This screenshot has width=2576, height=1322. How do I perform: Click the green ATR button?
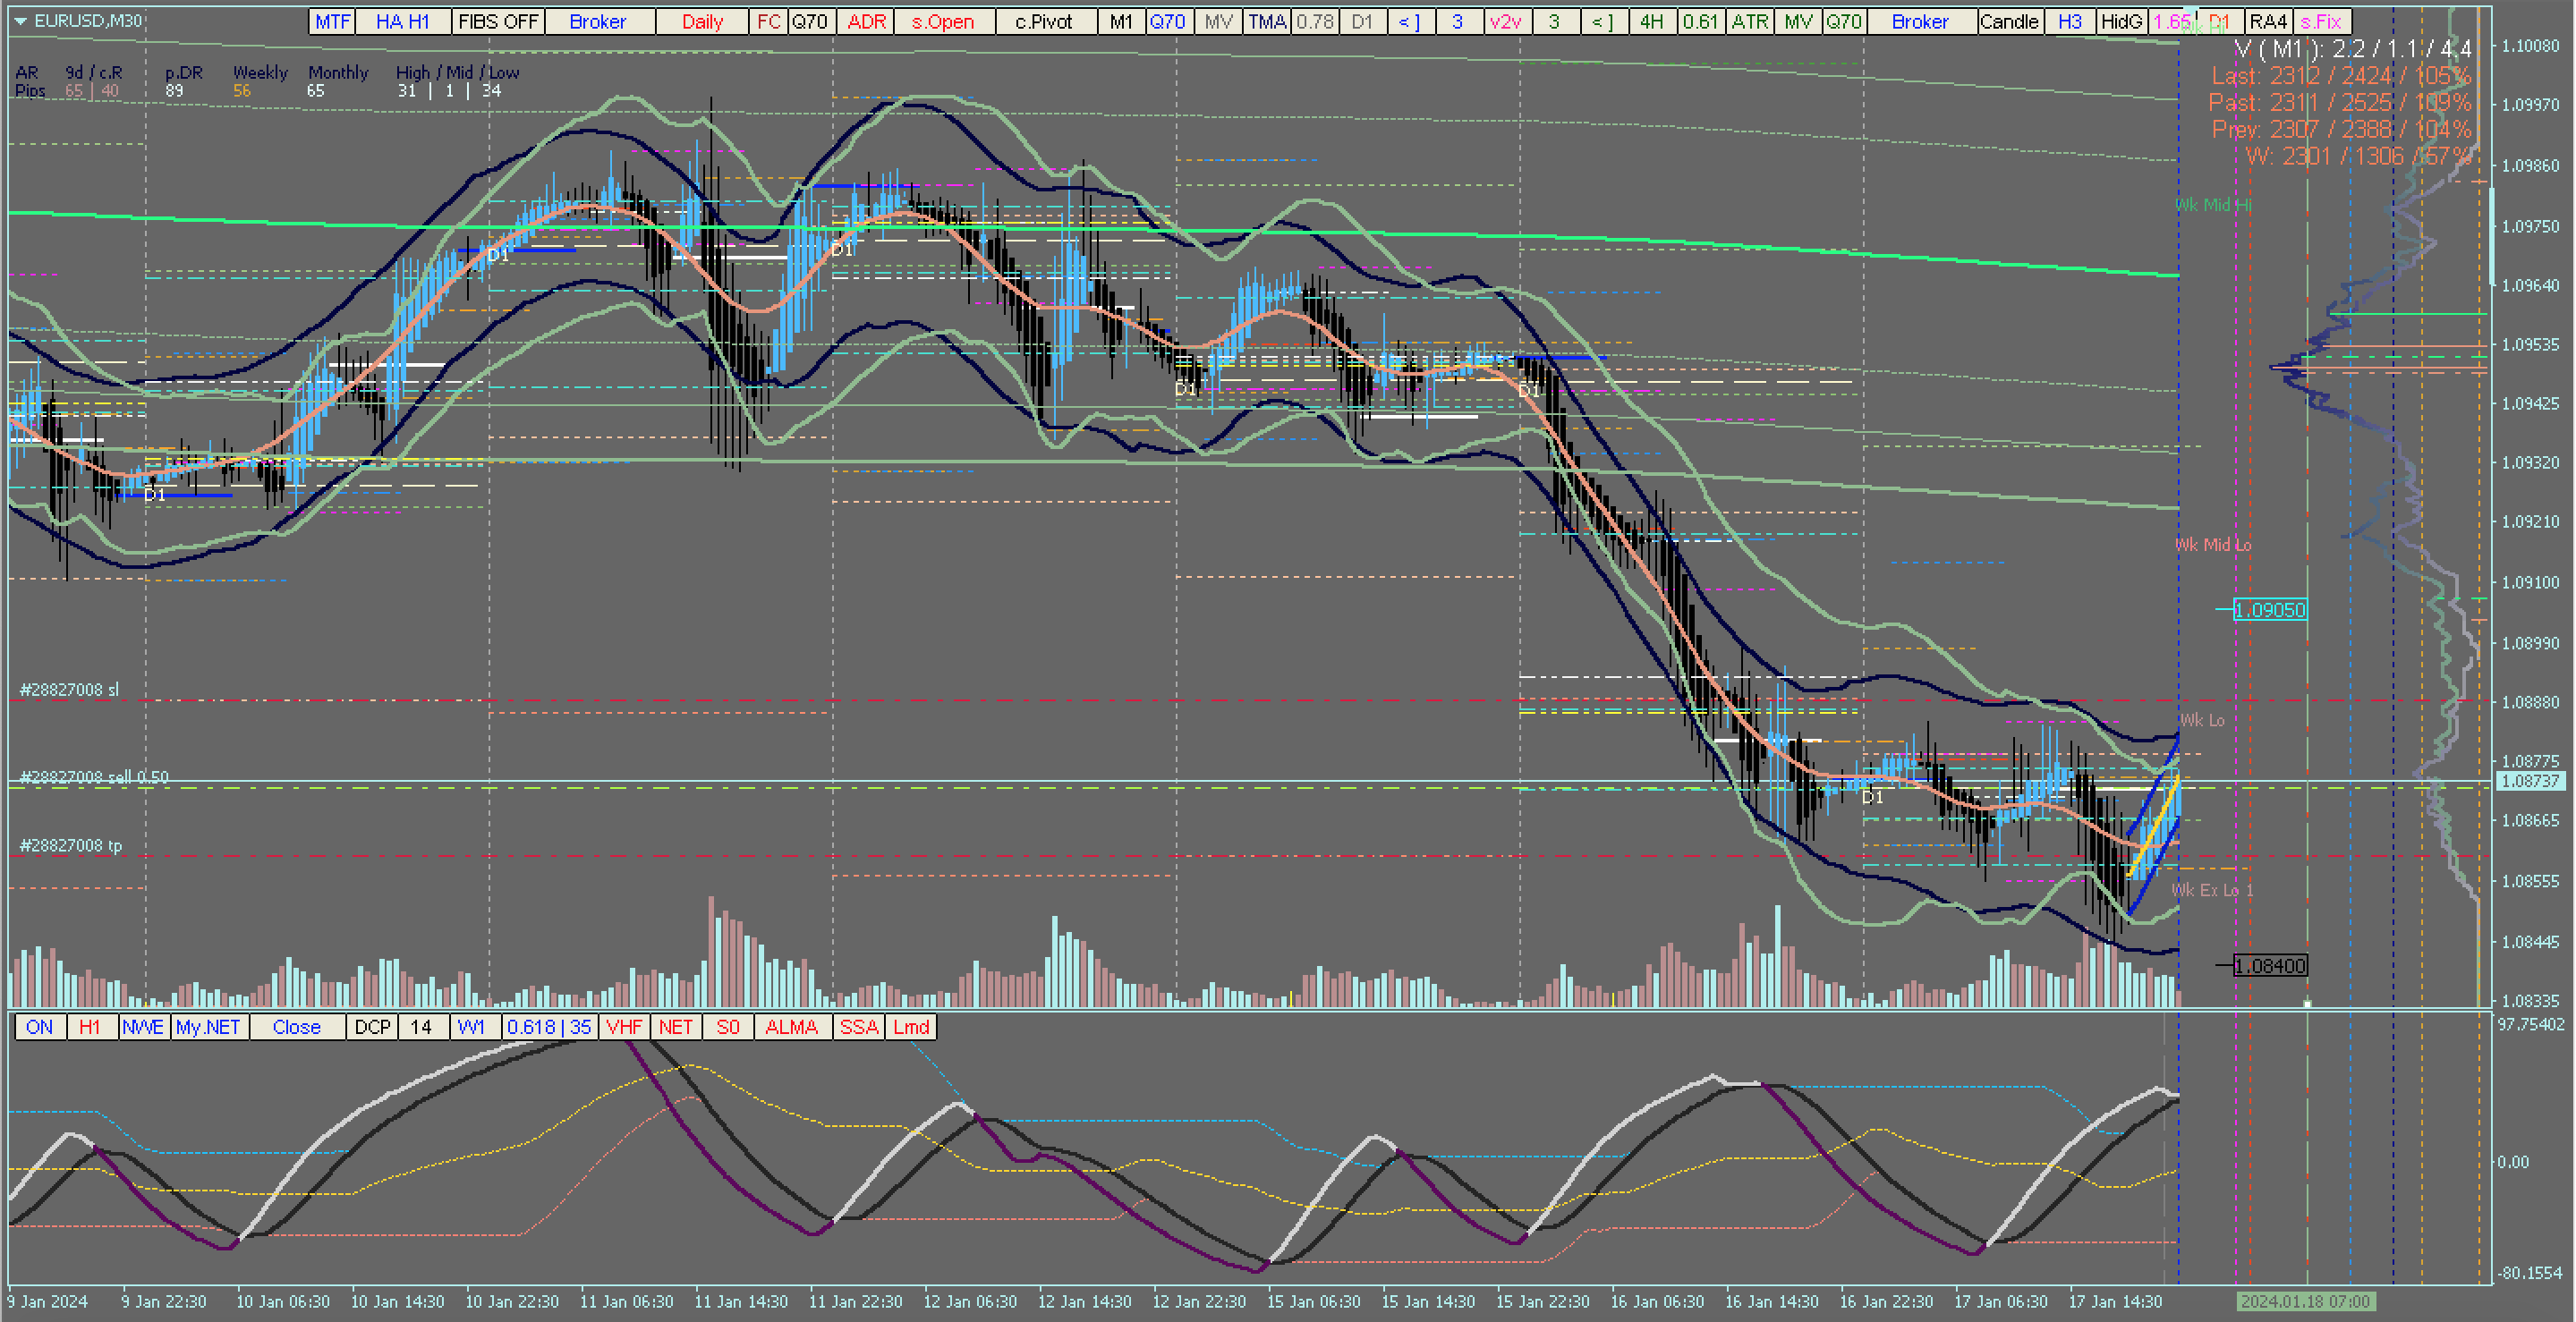point(1749,22)
